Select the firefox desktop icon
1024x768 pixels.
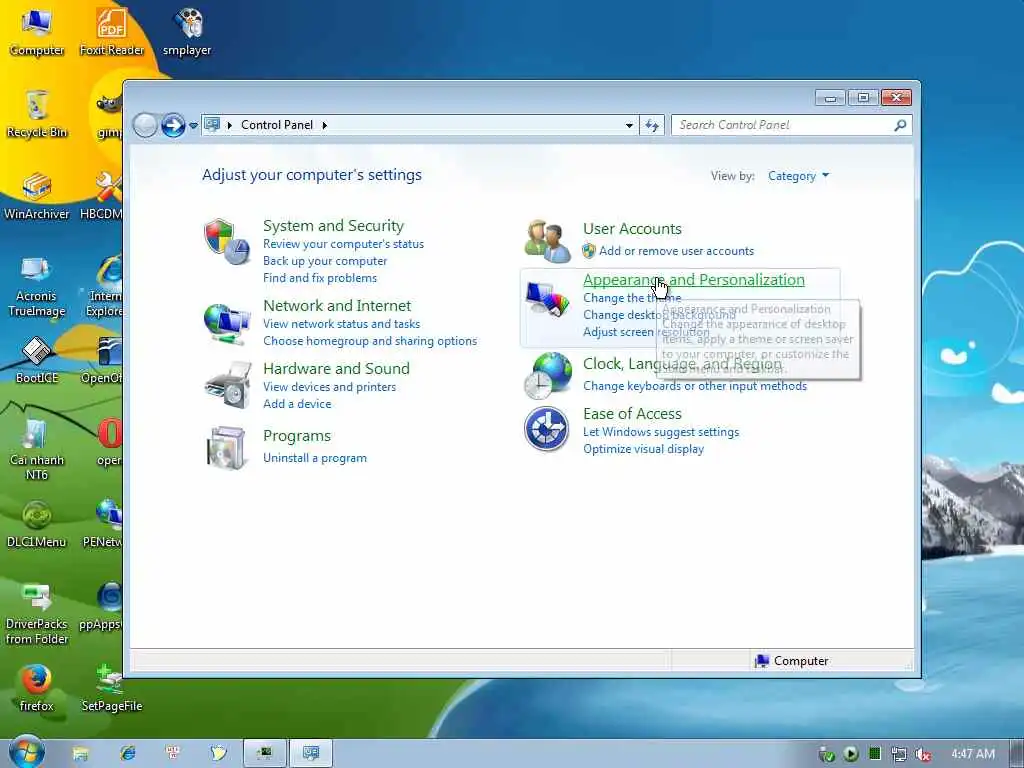pos(37,688)
